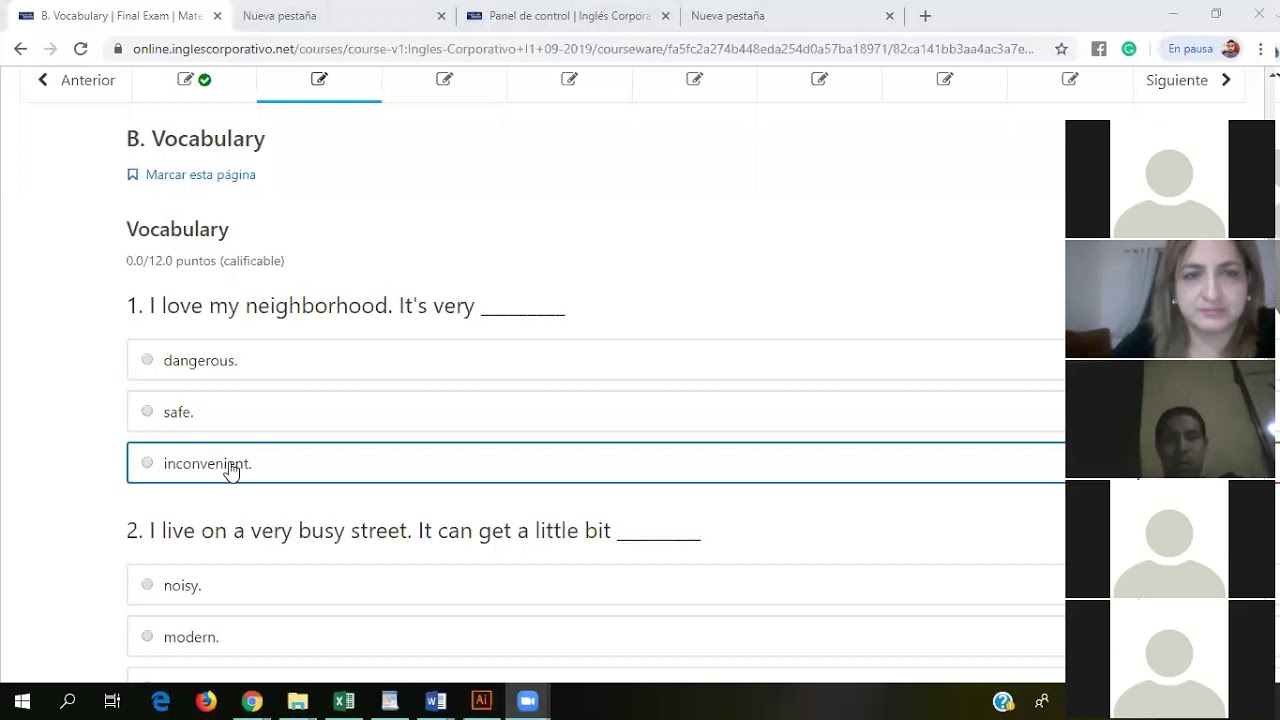Bookmark this page with the star icon
The width and height of the screenshot is (1280, 720).
coord(1061,48)
